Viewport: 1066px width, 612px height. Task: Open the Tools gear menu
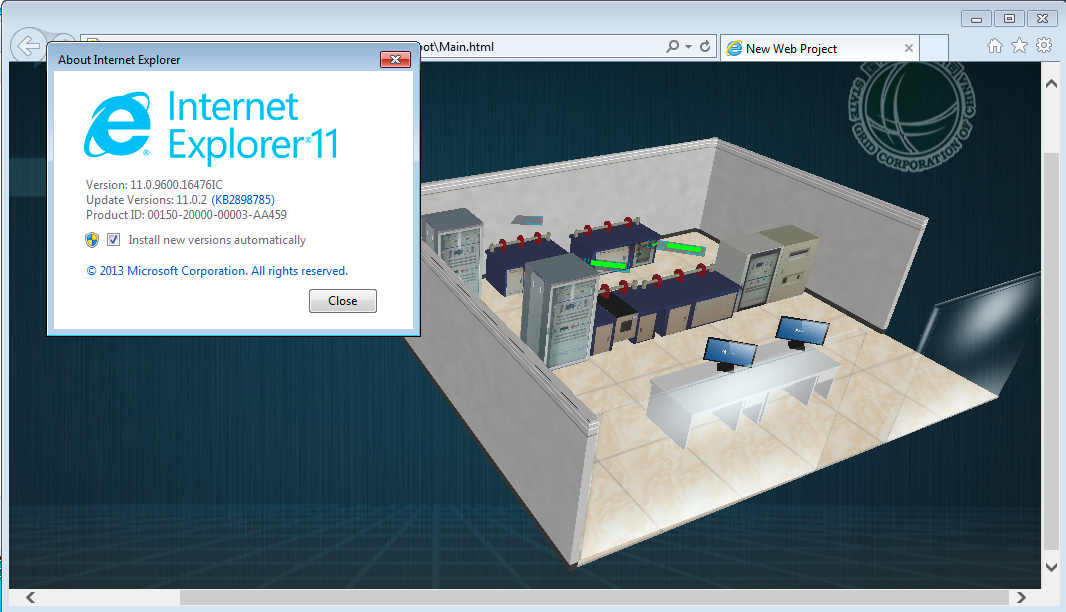point(1044,46)
